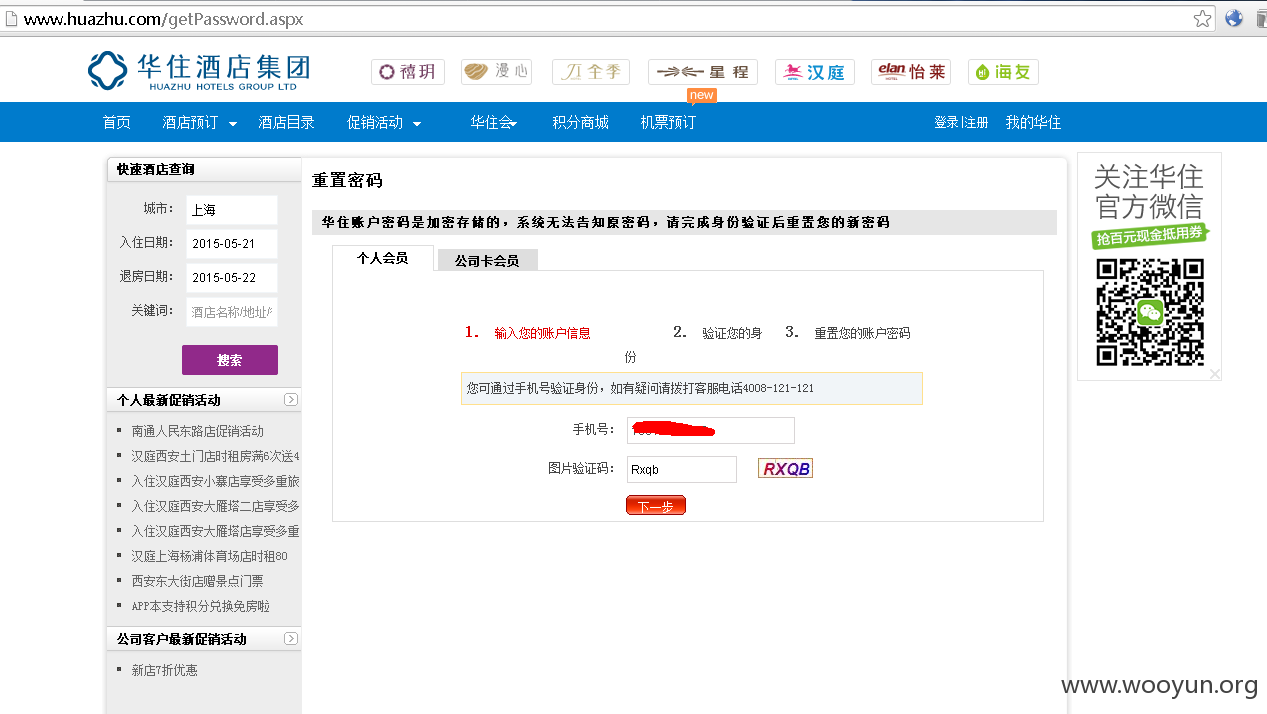Click step text 重置您的账户密码
Screen dimensions: 1267x714
[x=862, y=333]
